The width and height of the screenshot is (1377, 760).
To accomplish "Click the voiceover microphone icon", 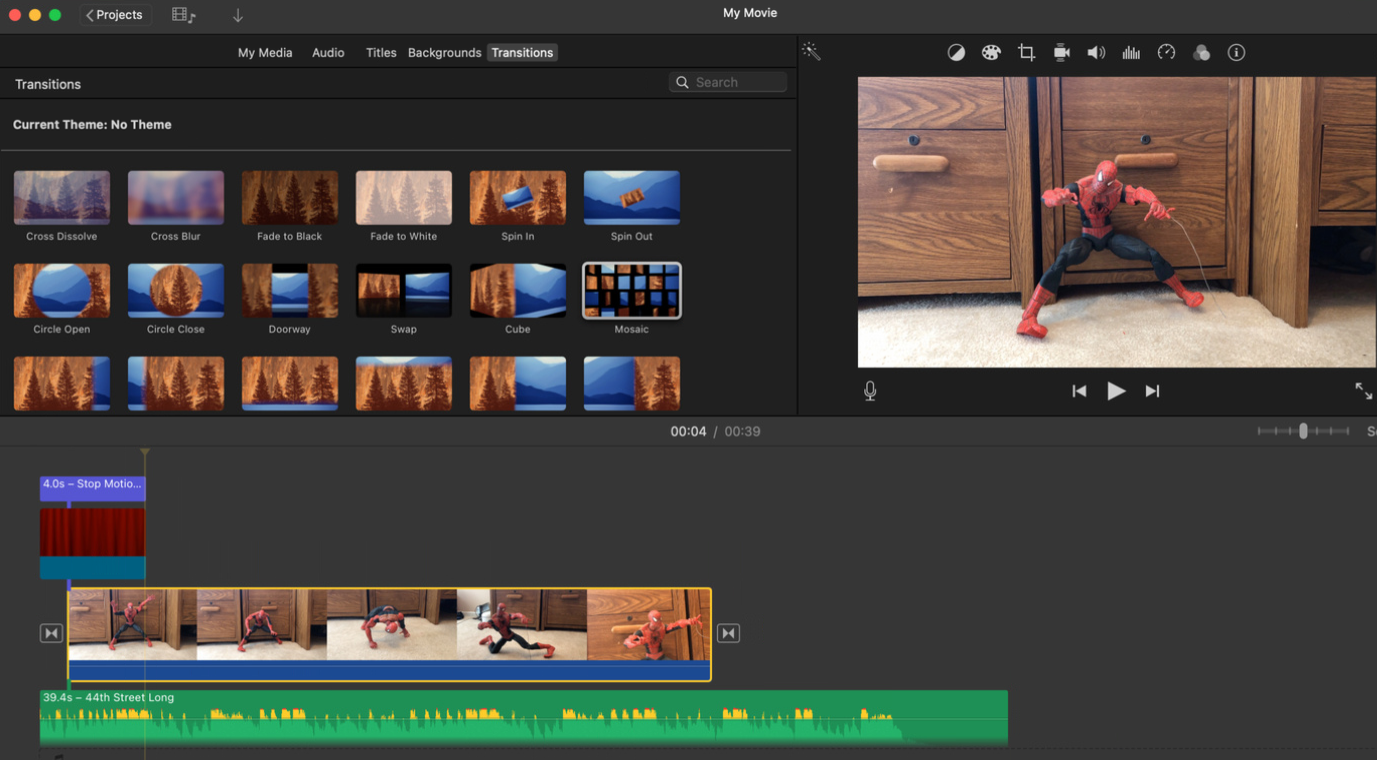I will [870, 391].
